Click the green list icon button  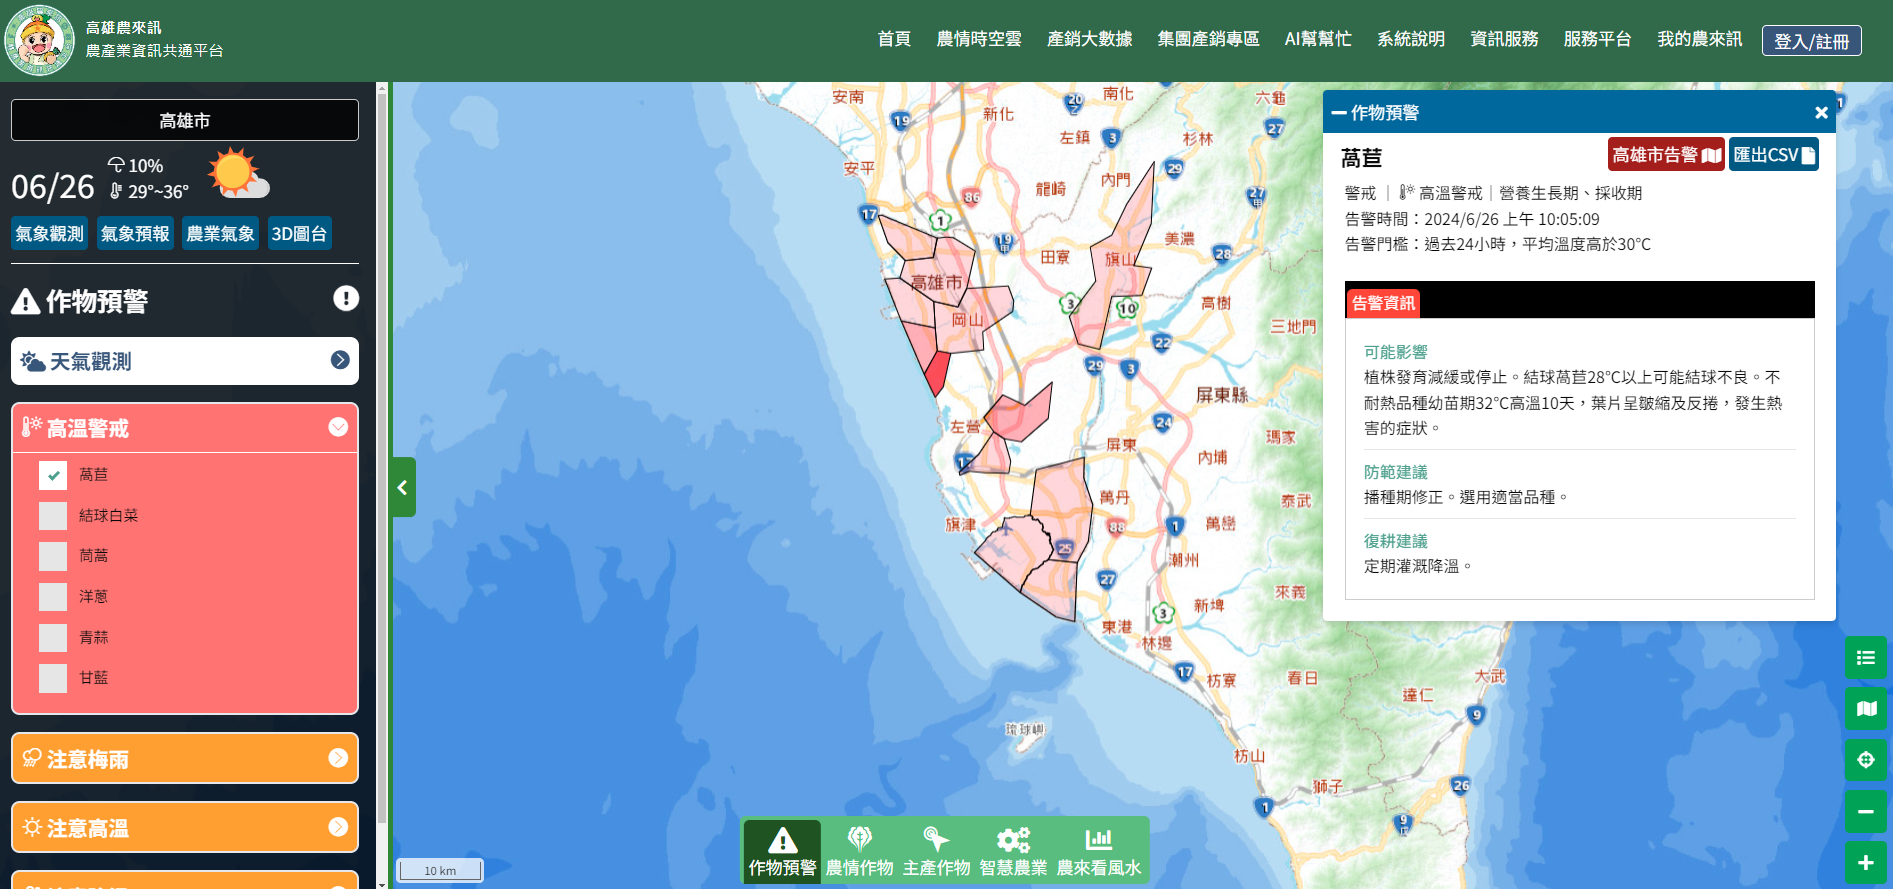tap(1865, 658)
